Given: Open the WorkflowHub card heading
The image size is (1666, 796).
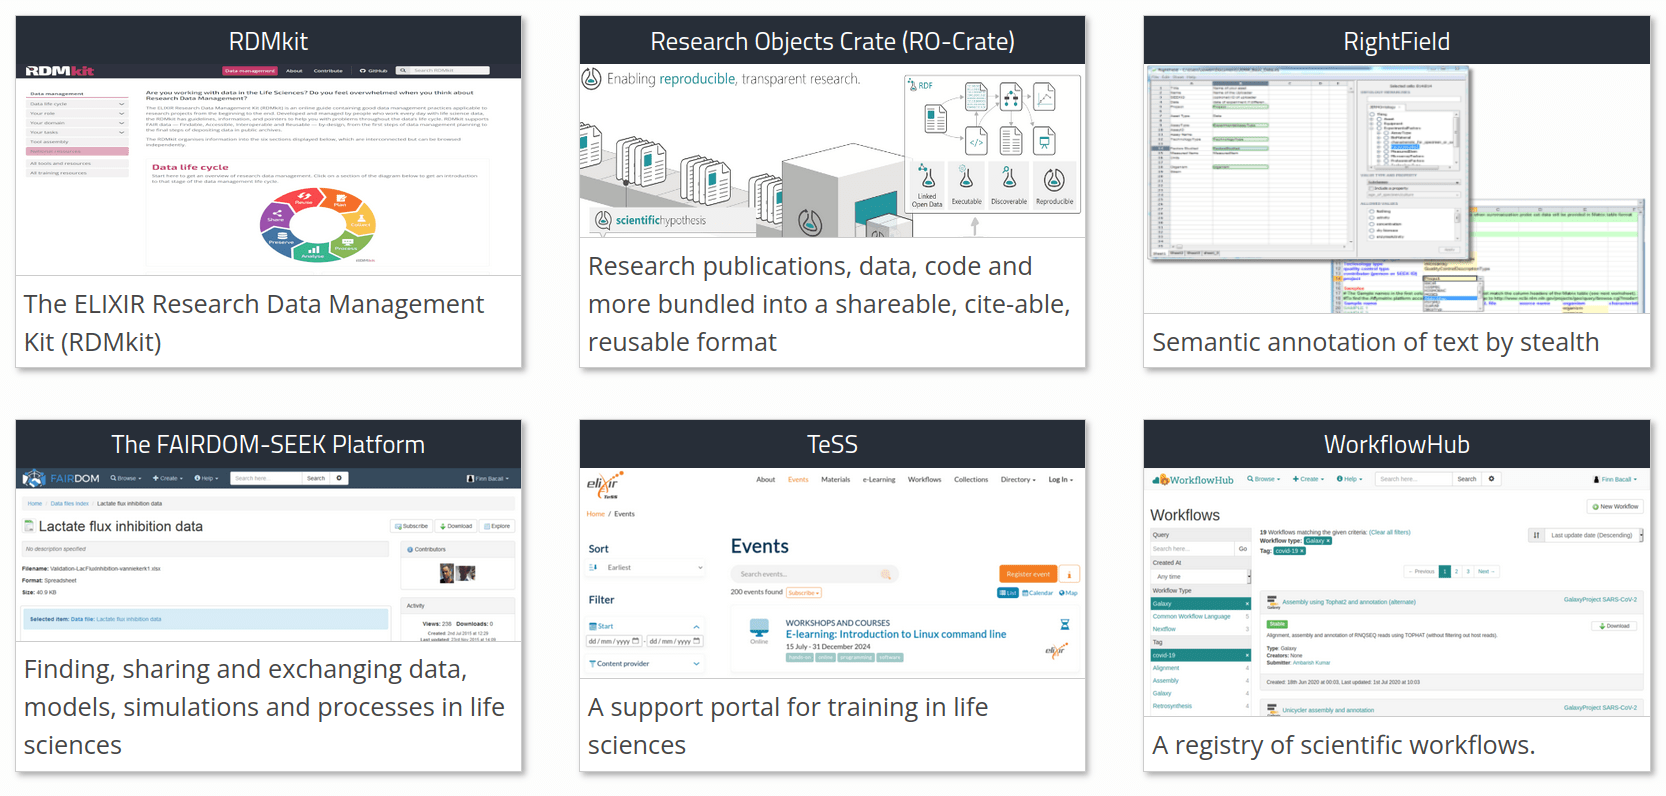Looking at the screenshot, I should (x=1396, y=444).
